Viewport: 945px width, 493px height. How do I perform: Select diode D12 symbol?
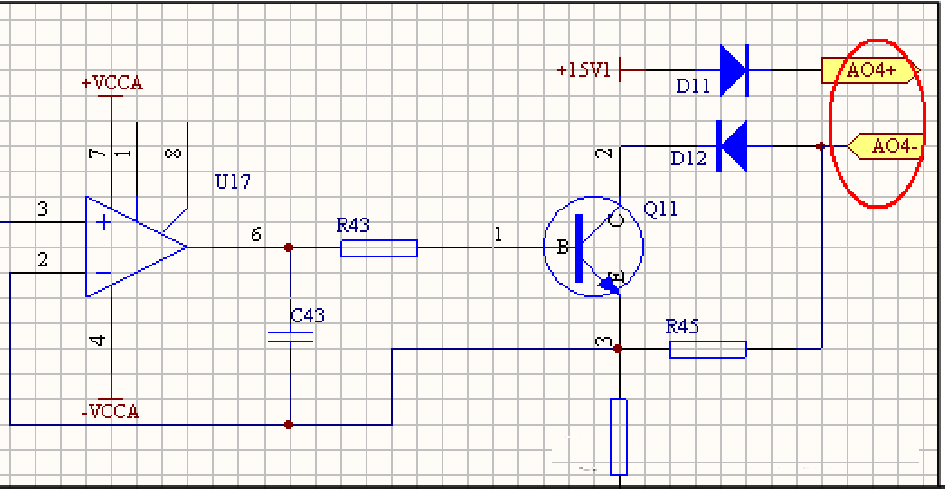click(733, 146)
